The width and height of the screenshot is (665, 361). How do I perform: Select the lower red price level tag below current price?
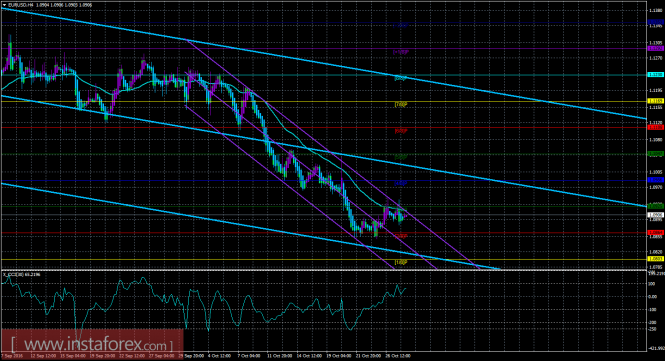click(x=655, y=232)
